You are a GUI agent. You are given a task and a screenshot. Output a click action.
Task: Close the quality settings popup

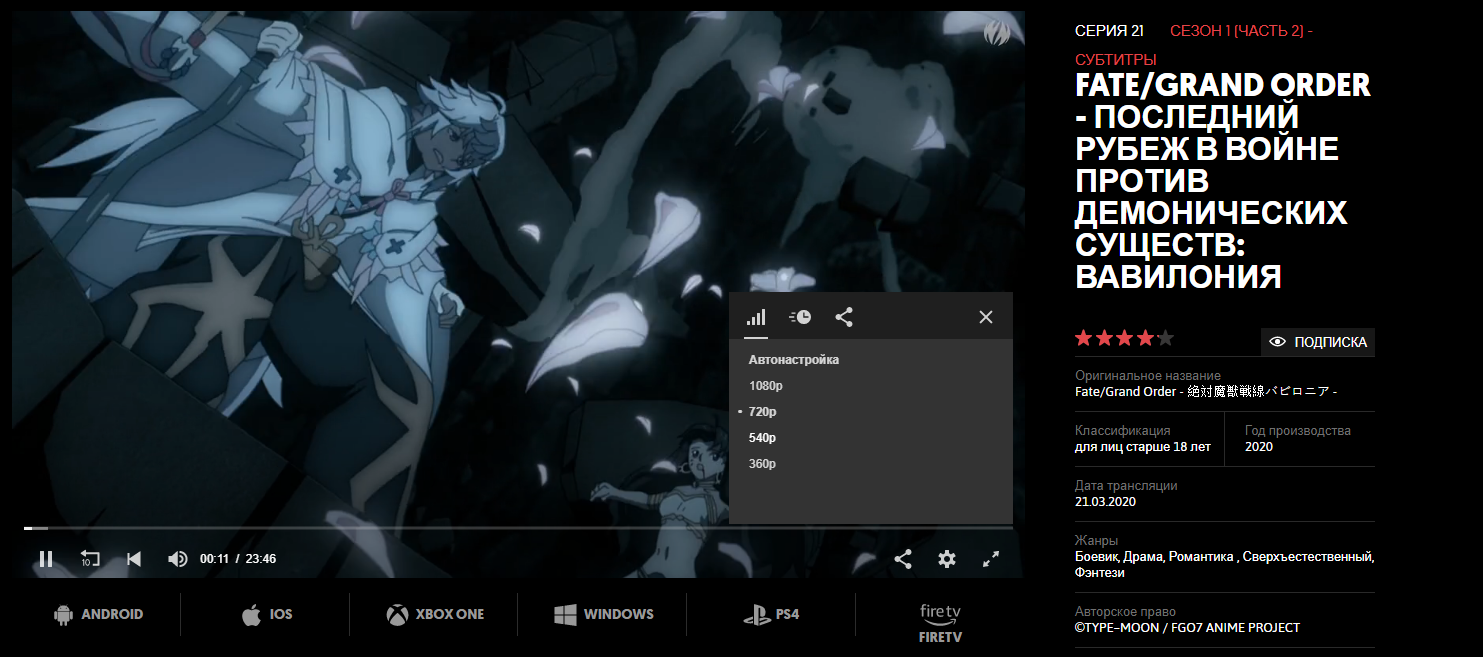click(x=986, y=317)
